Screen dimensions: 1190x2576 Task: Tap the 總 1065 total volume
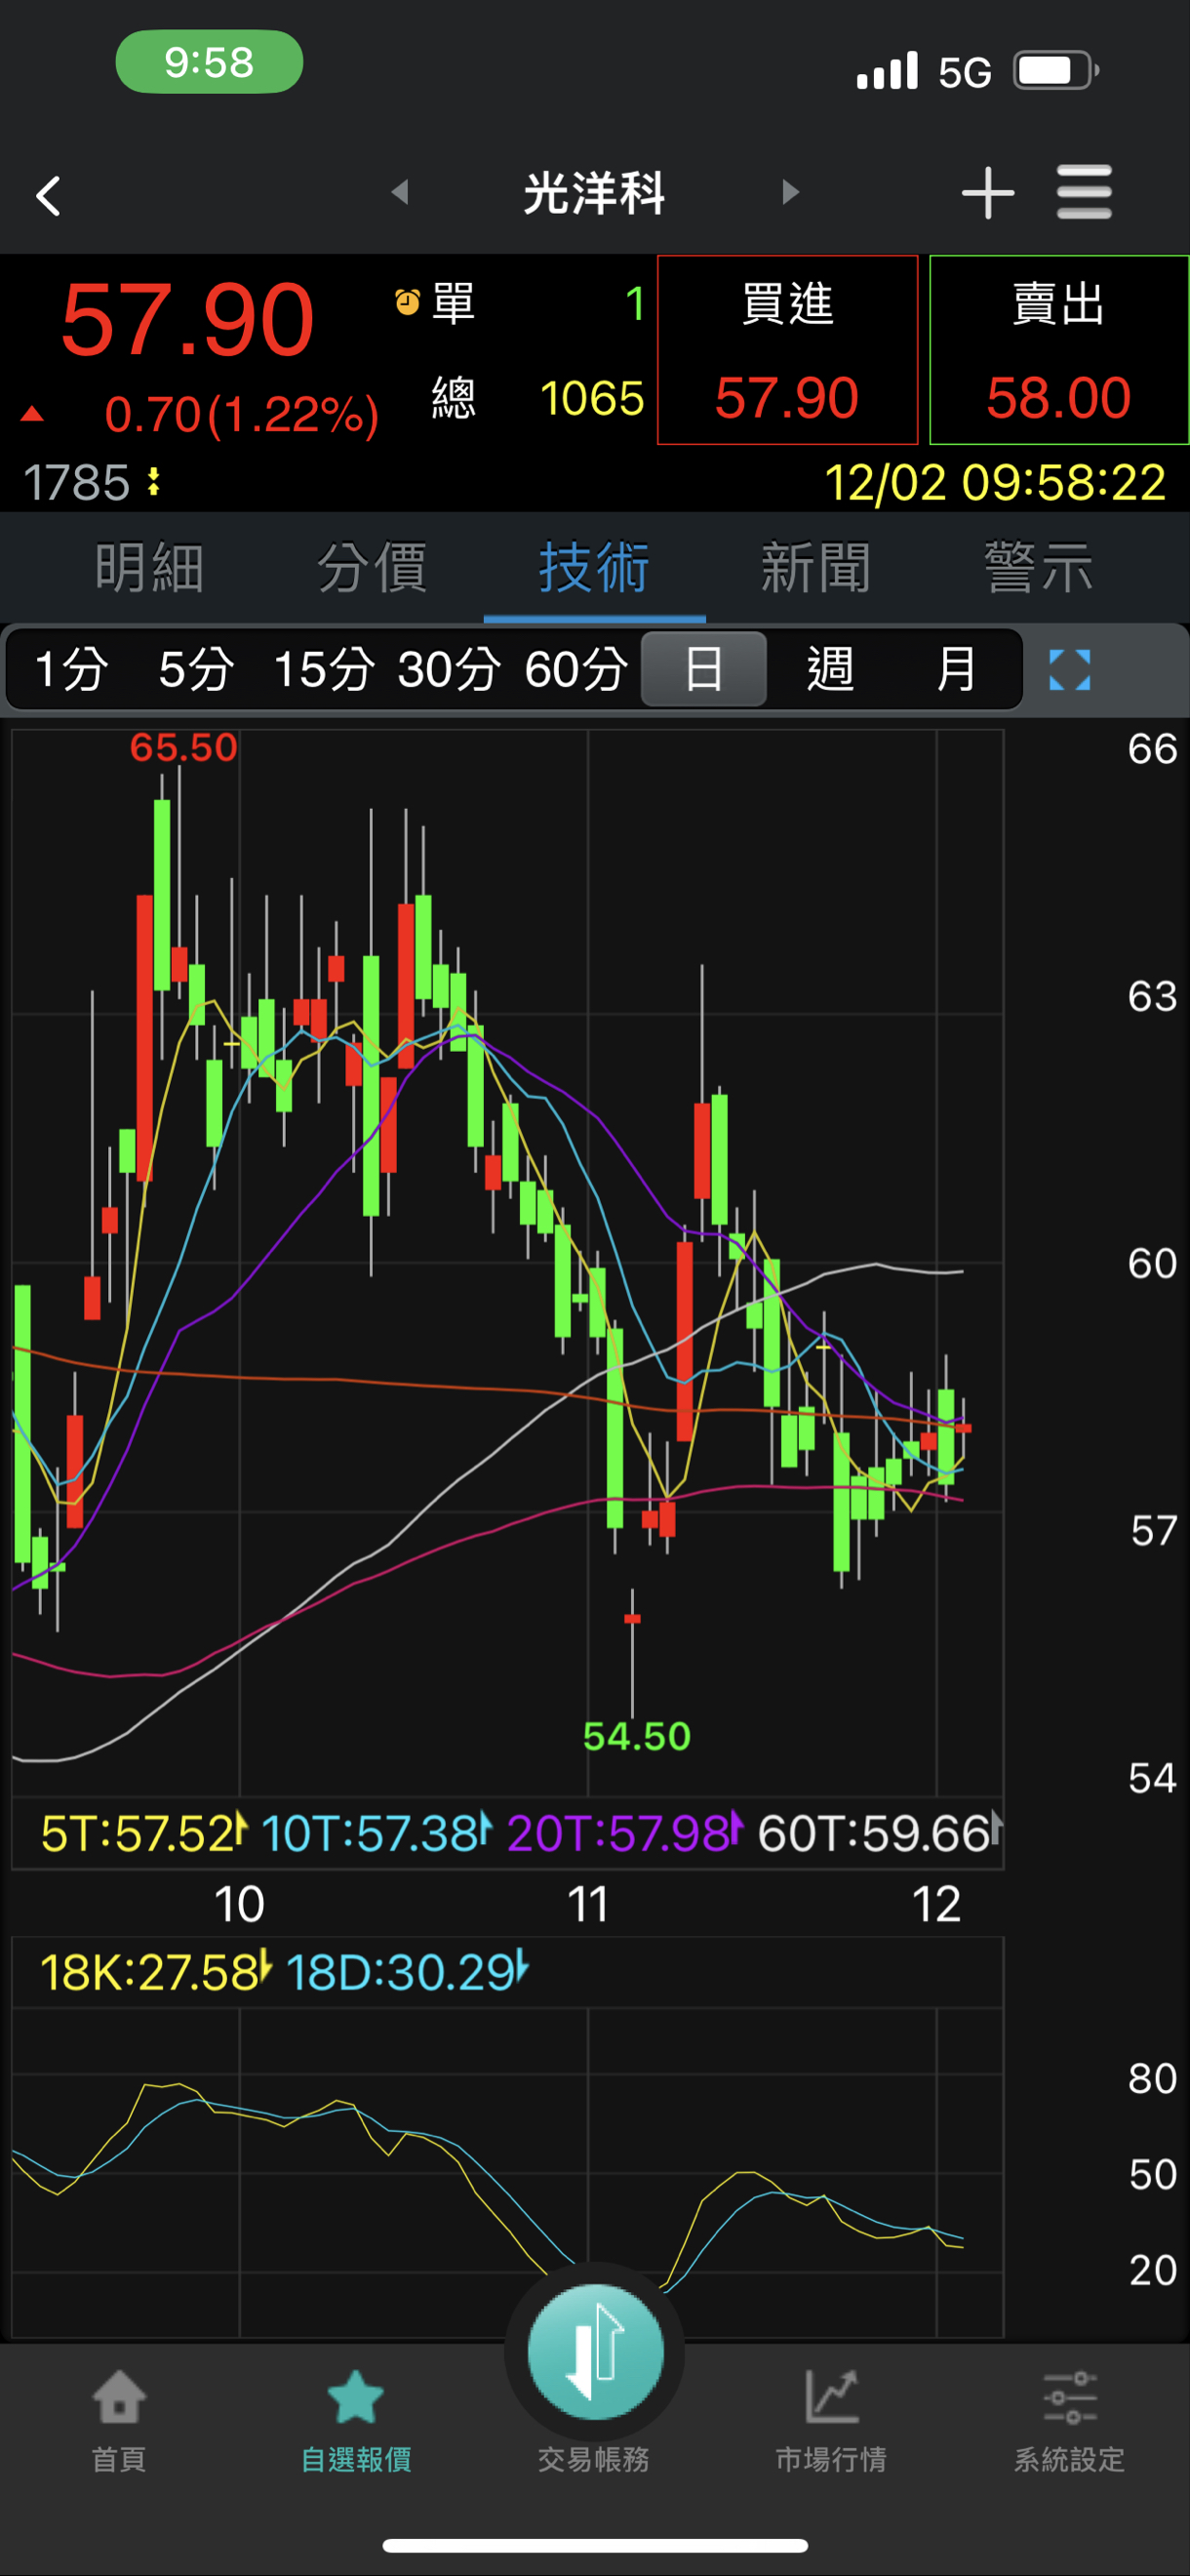[537, 398]
